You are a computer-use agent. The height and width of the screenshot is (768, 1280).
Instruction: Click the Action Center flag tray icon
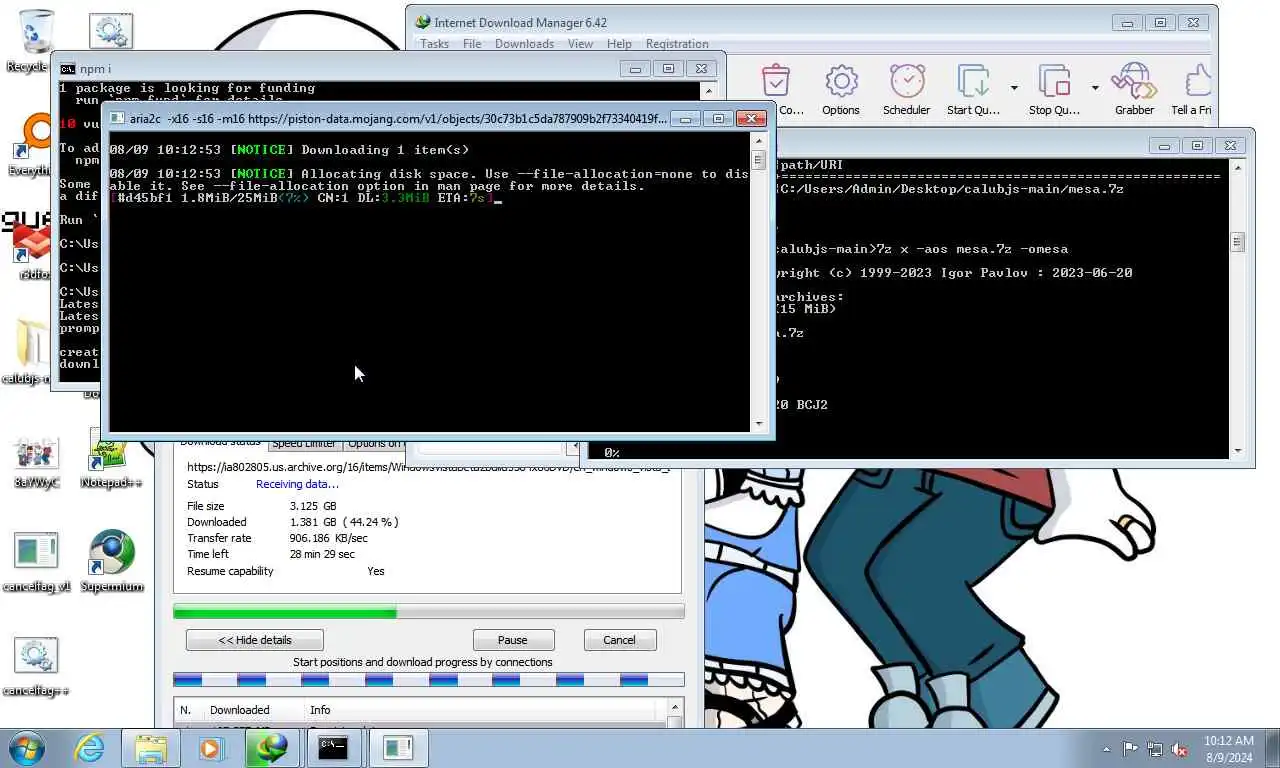pos(1130,749)
